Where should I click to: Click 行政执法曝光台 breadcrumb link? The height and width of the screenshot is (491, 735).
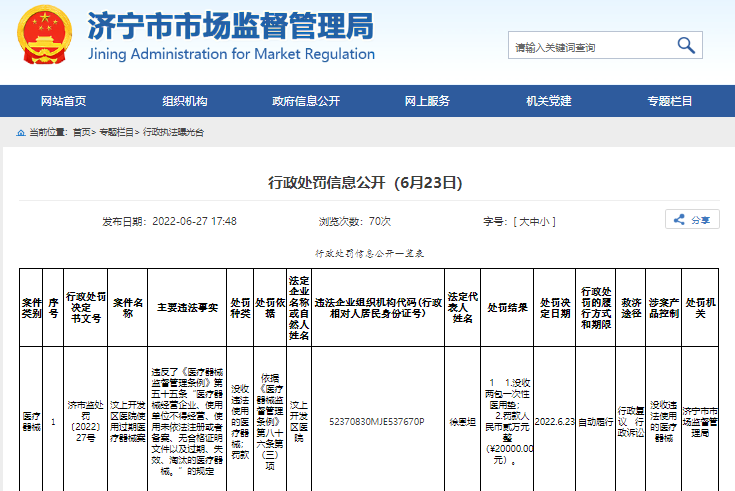[x=173, y=132]
